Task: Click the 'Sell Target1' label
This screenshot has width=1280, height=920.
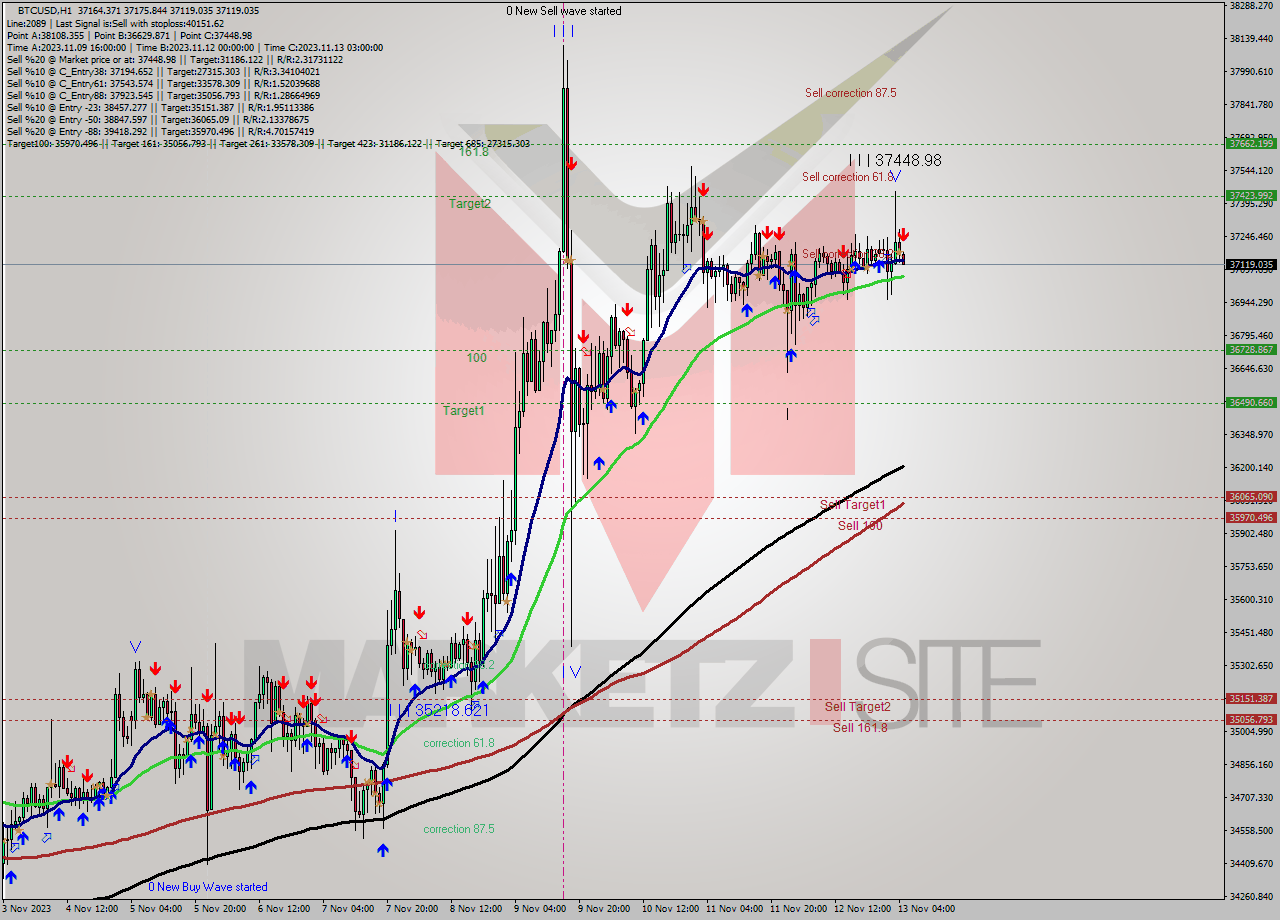Action: [x=853, y=505]
